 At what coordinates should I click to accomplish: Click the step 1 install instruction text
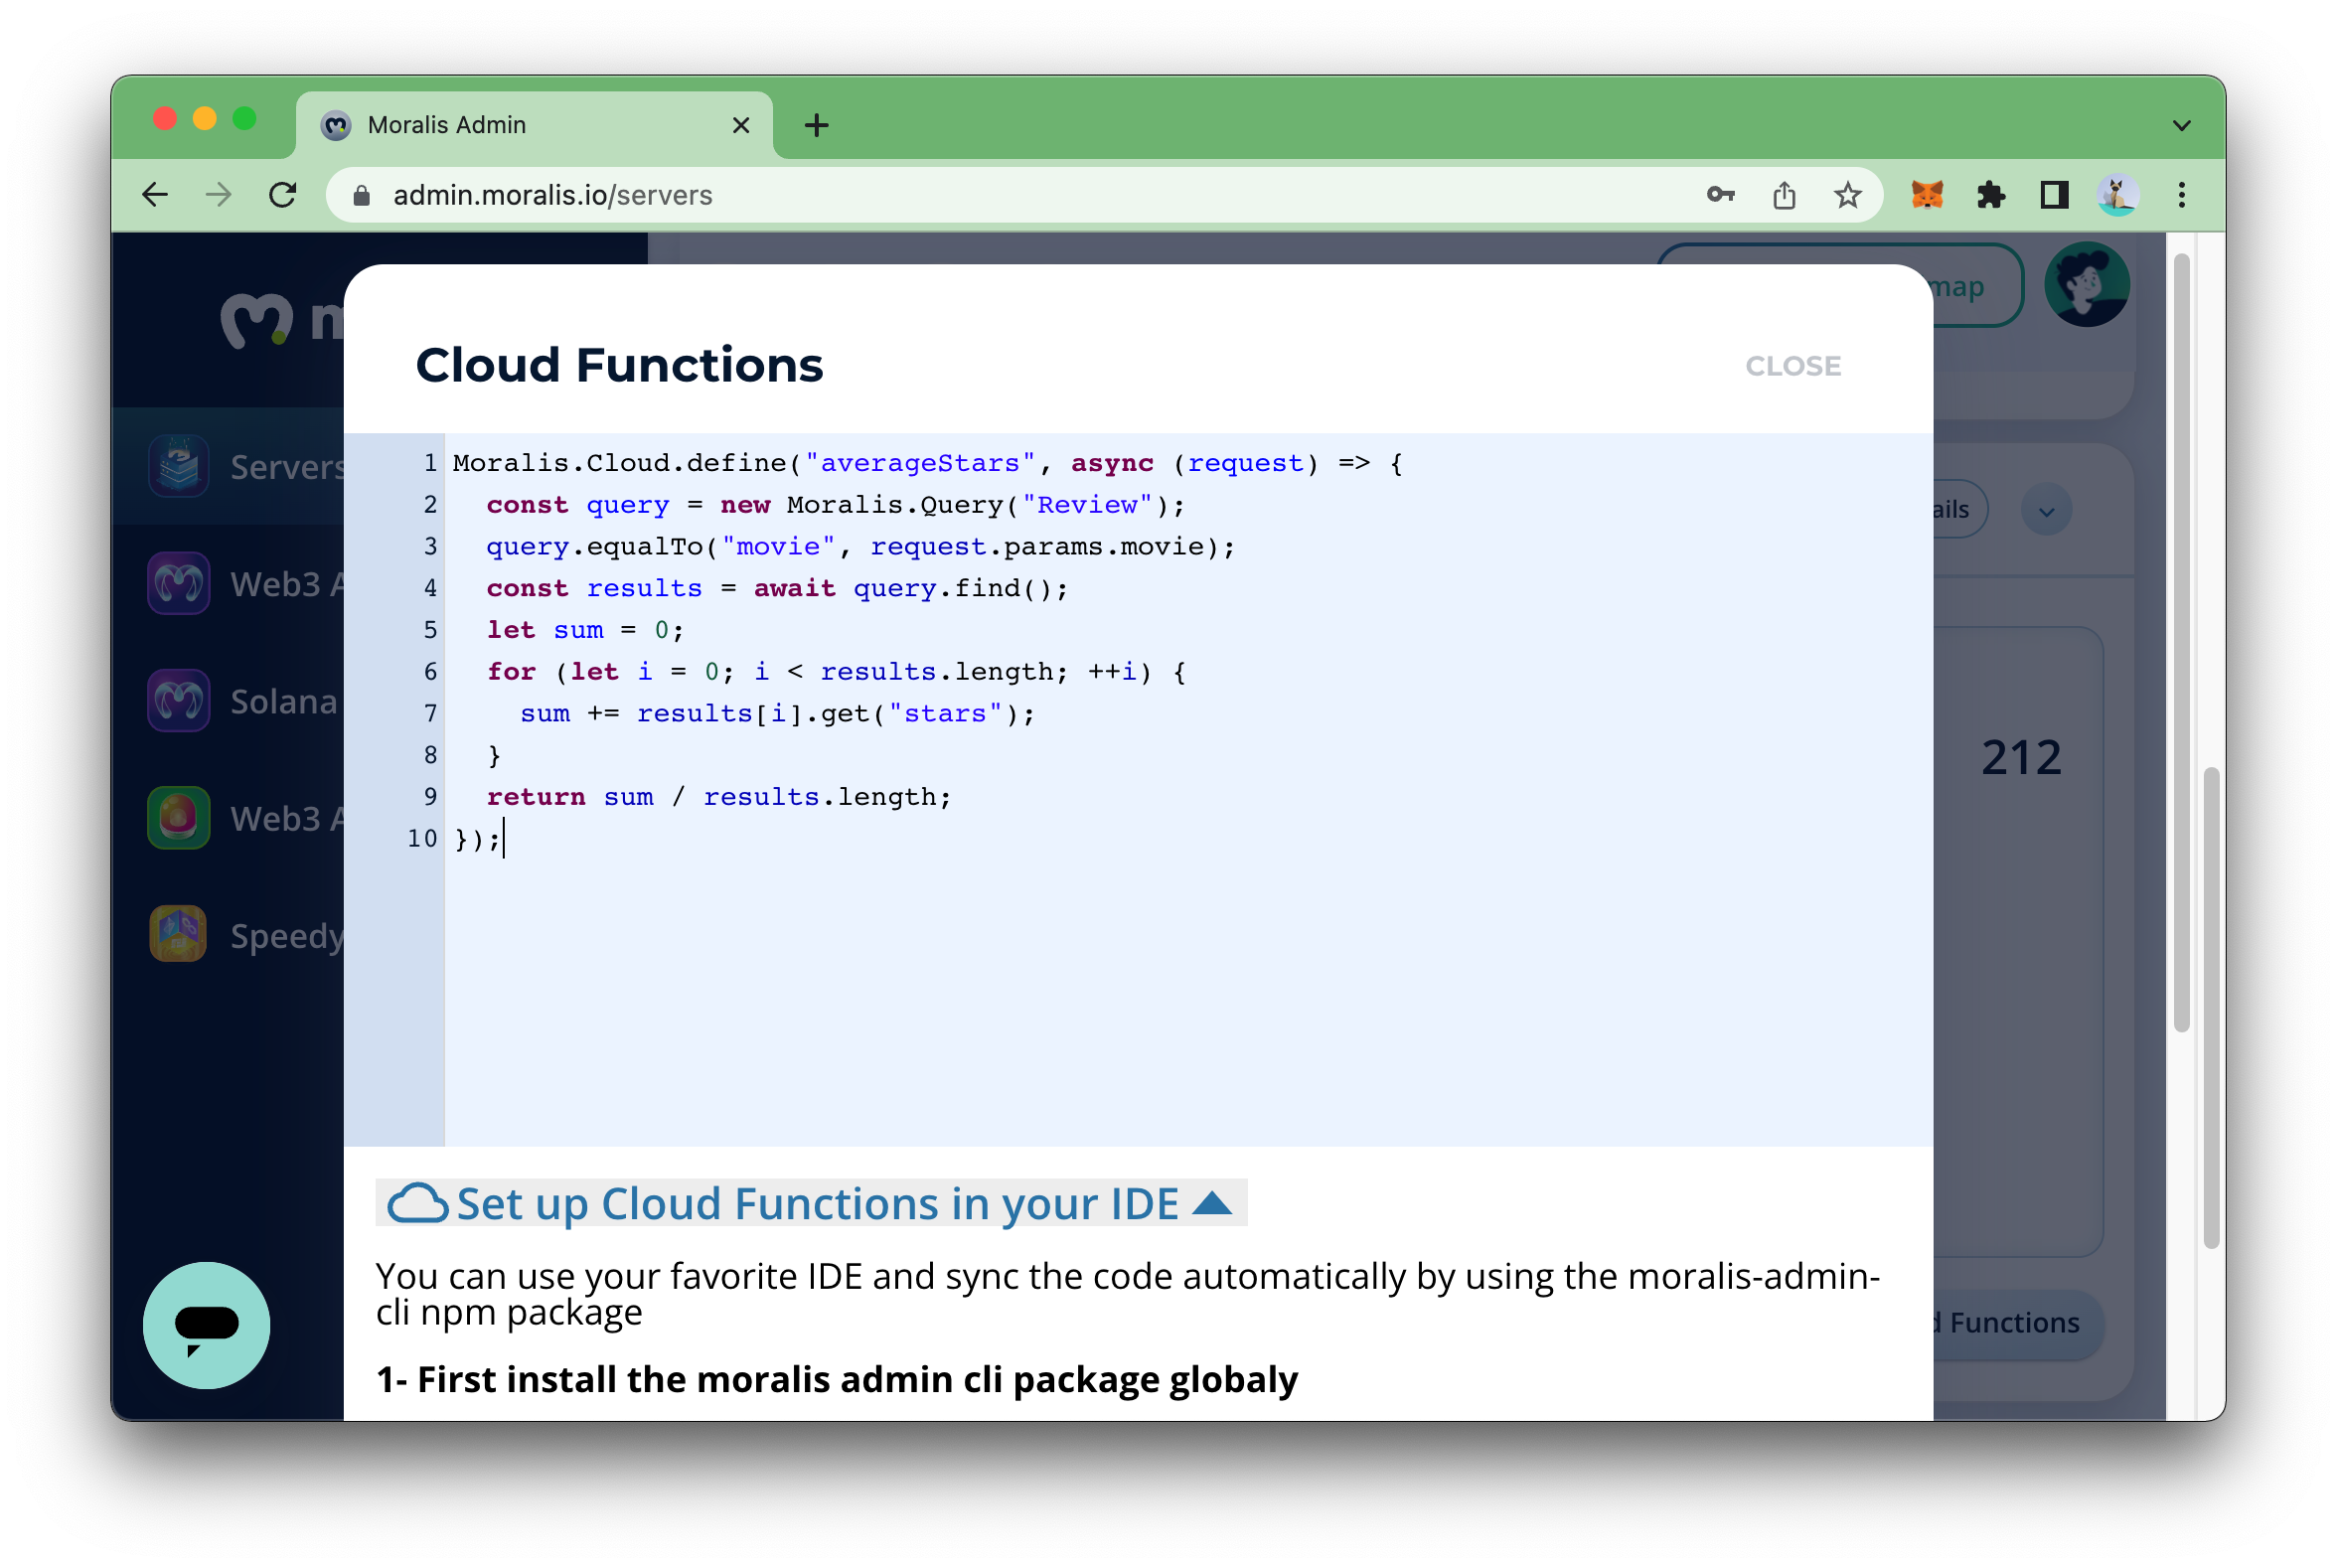point(836,1379)
